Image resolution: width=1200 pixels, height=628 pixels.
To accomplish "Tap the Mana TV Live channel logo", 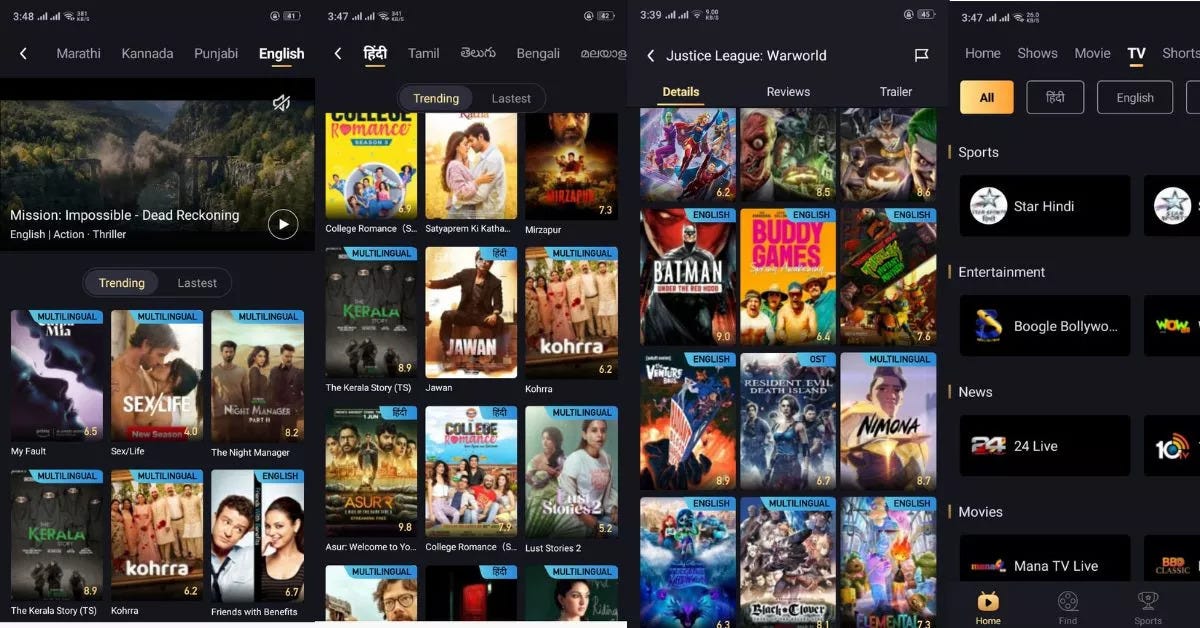I will (988, 566).
